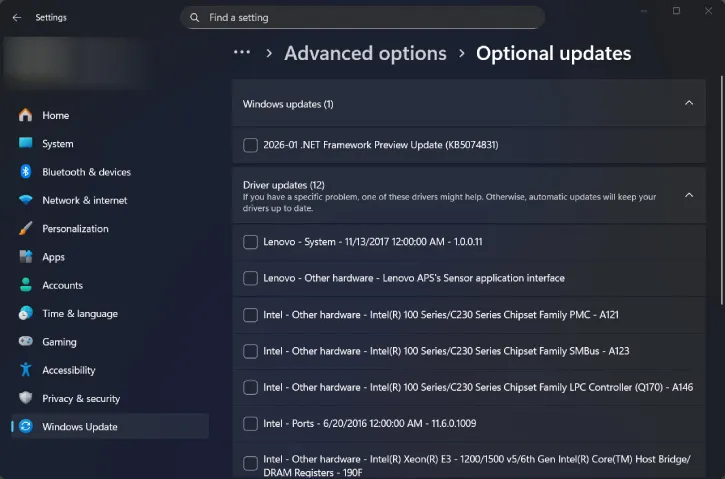Open the Personalization page
The height and width of the screenshot is (479, 725).
coord(110,228)
